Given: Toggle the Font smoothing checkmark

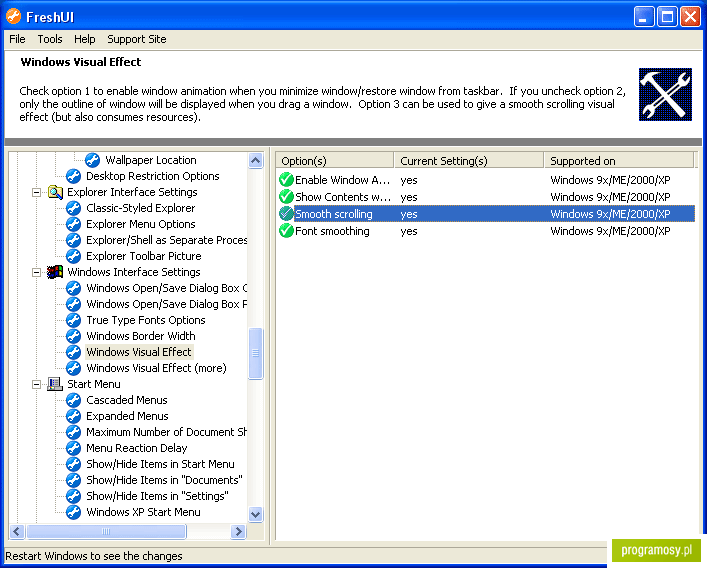Looking at the screenshot, I should (x=286, y=231).
